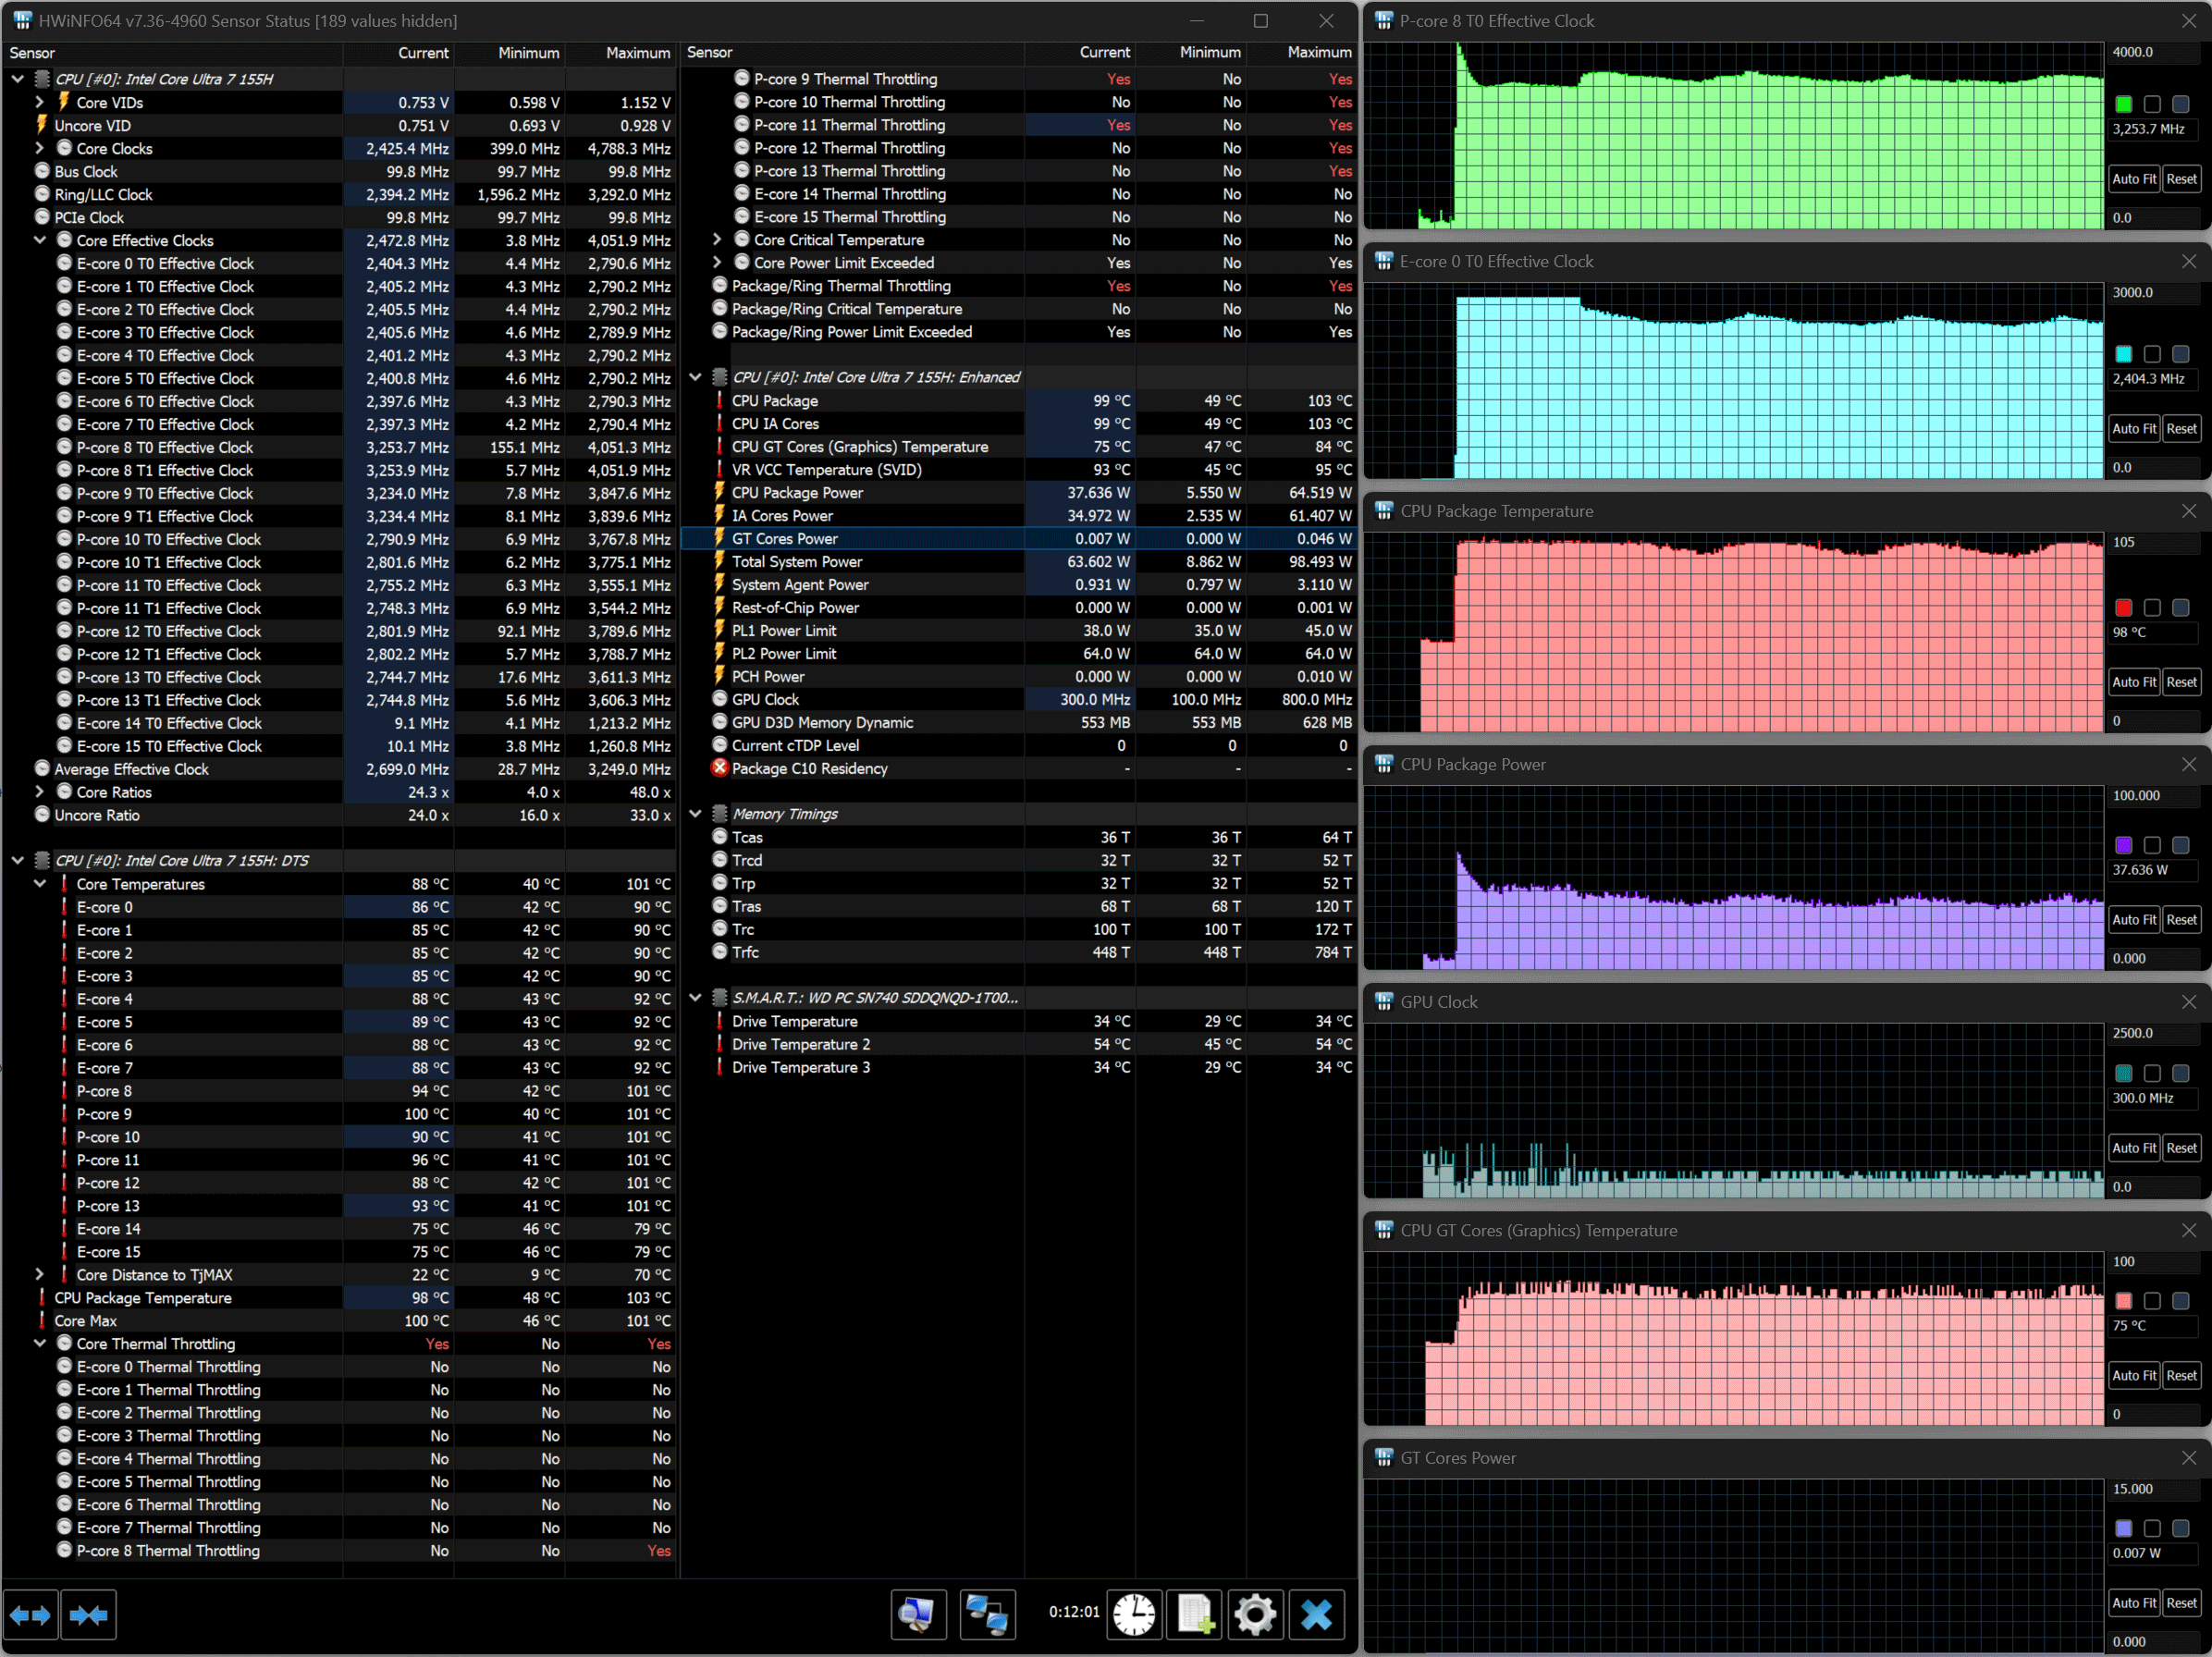Toggle the second checkbox in GPU Clock graph
Screen dimensions: 2212x1657
point(2152,1073)
